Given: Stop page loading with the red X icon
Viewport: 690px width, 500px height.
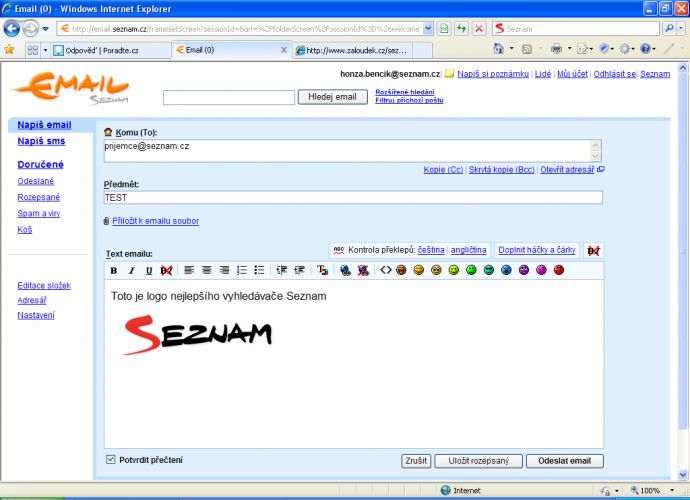Looking at the screenshot, I should (x=479, y=29).
